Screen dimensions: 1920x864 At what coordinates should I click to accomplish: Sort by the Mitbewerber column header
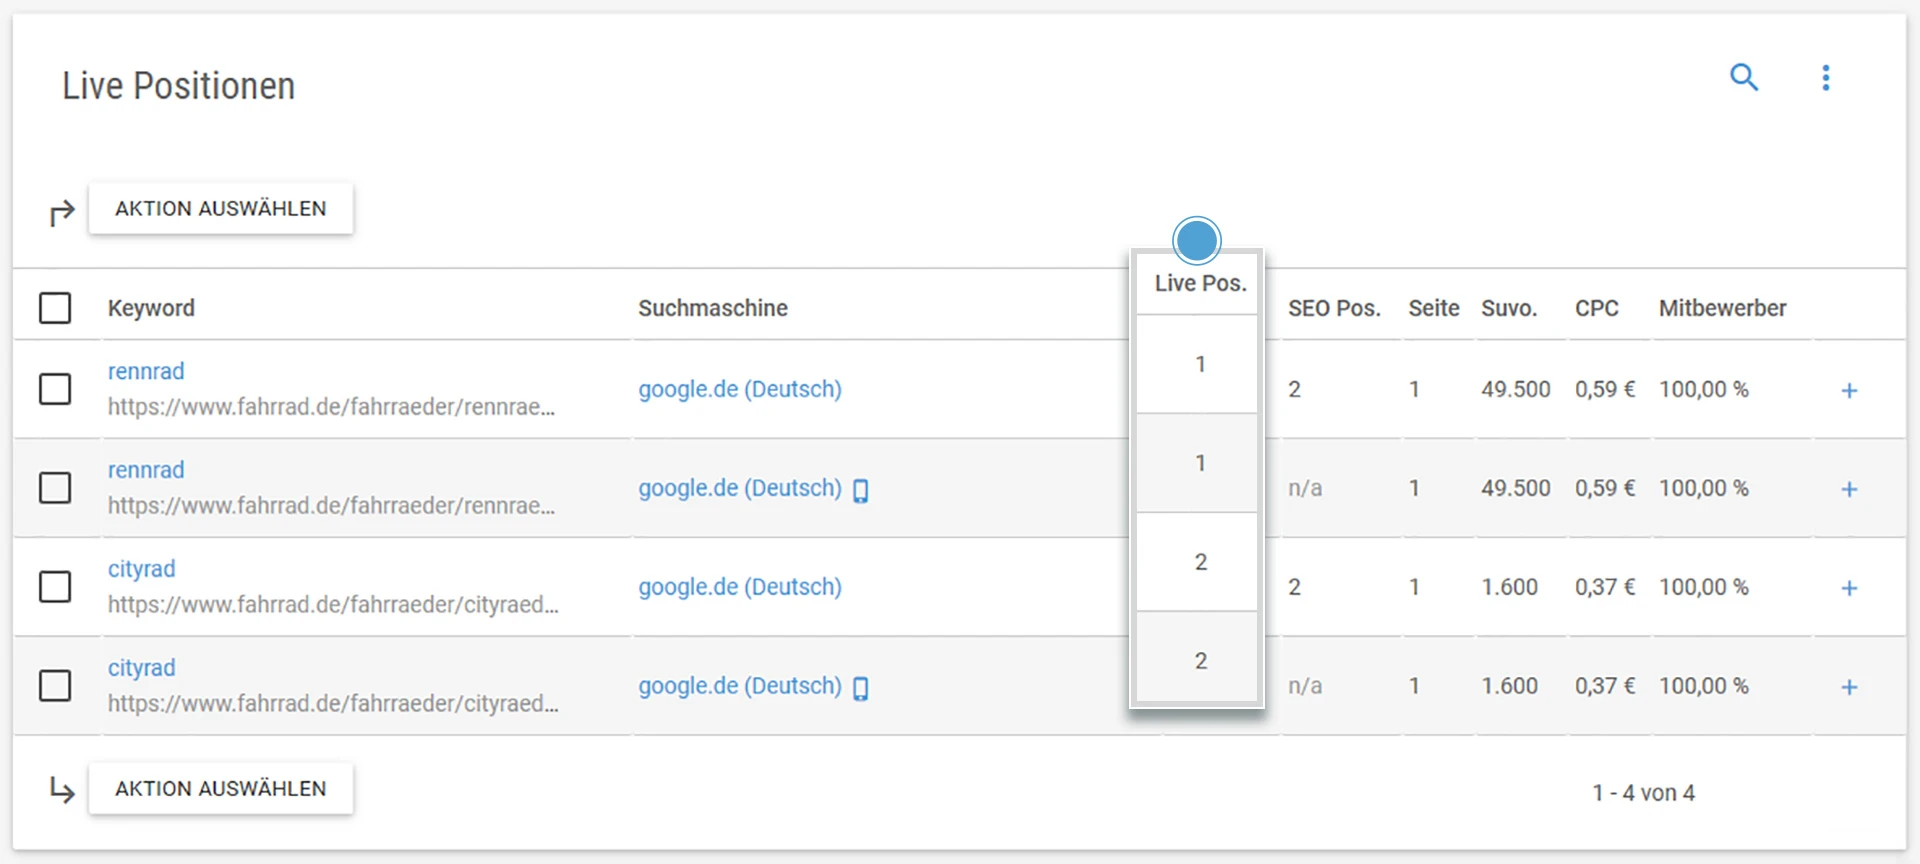tap(1722, 308)
